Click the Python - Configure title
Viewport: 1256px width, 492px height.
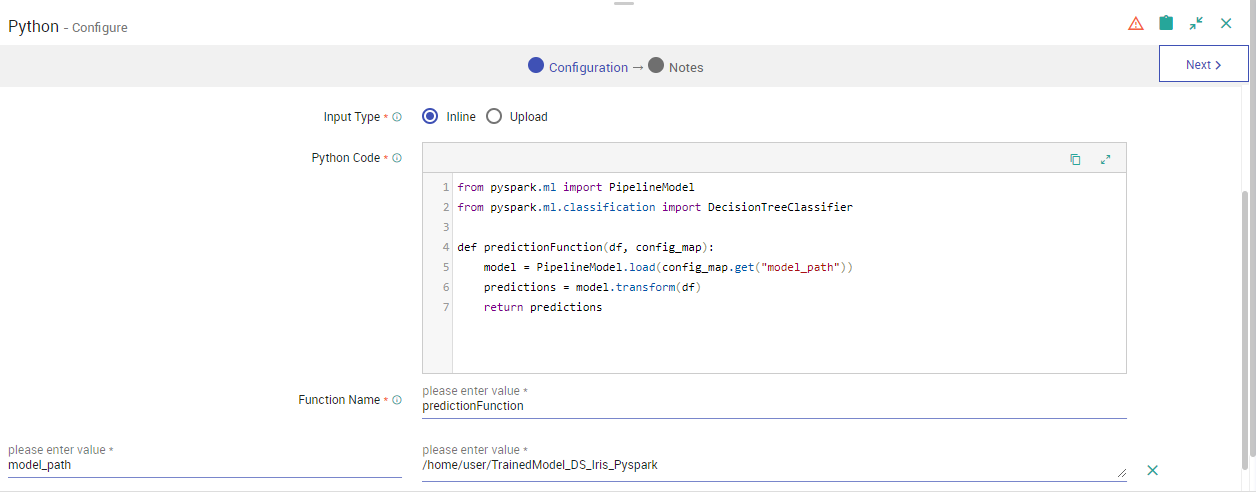68,26
